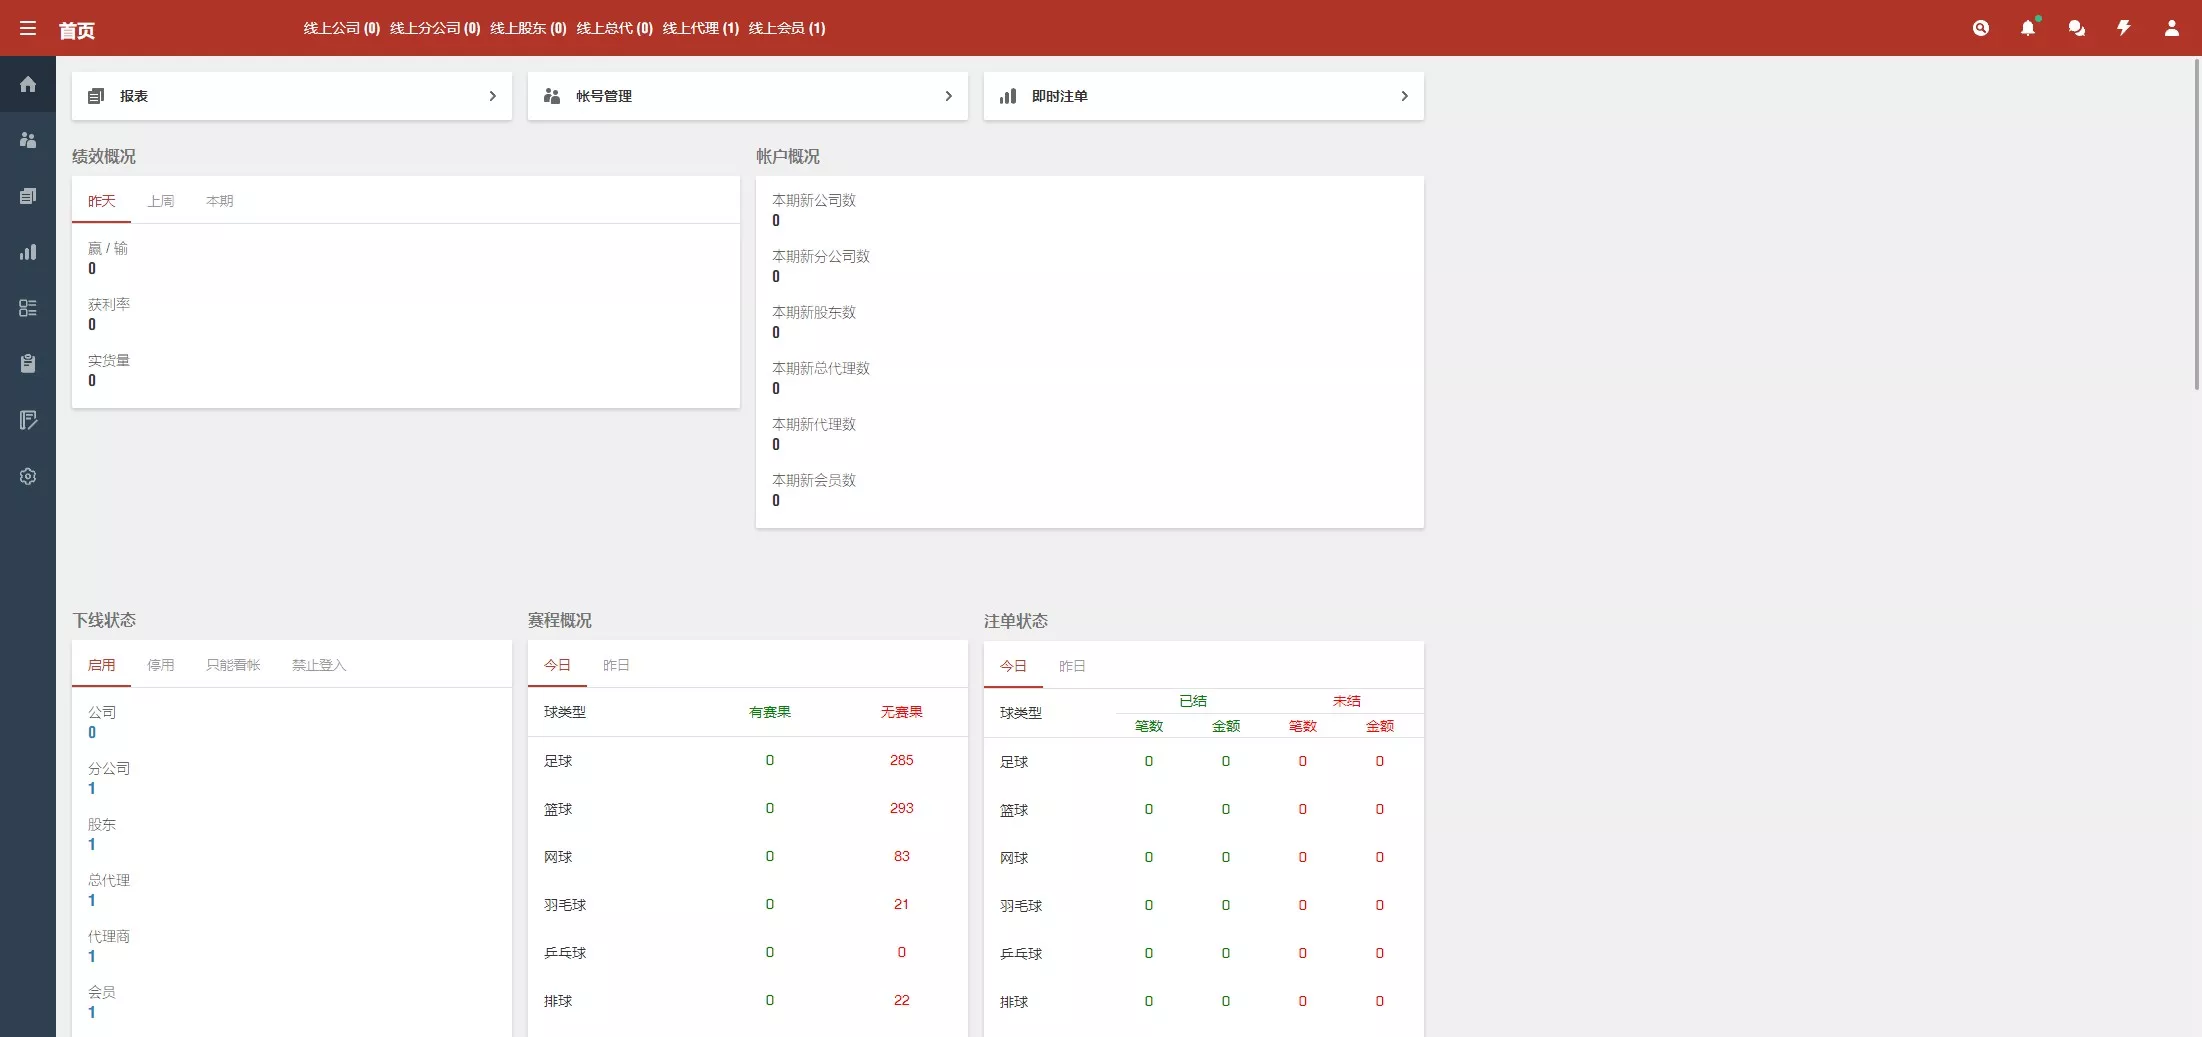Viewport: 2202px width, 1037px height.
Task: Open the member management sidebar icon
Action: pyautogui.click(x=27, y=140)
